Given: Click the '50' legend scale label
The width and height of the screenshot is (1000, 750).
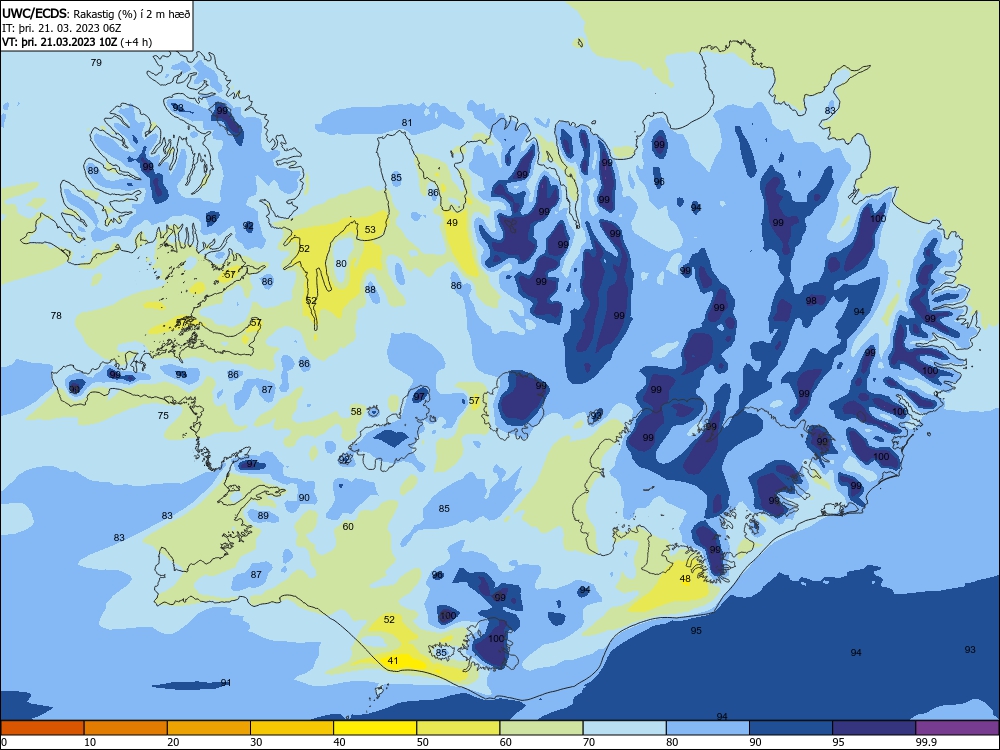Looking at the screenshot, I should point(422,742).
